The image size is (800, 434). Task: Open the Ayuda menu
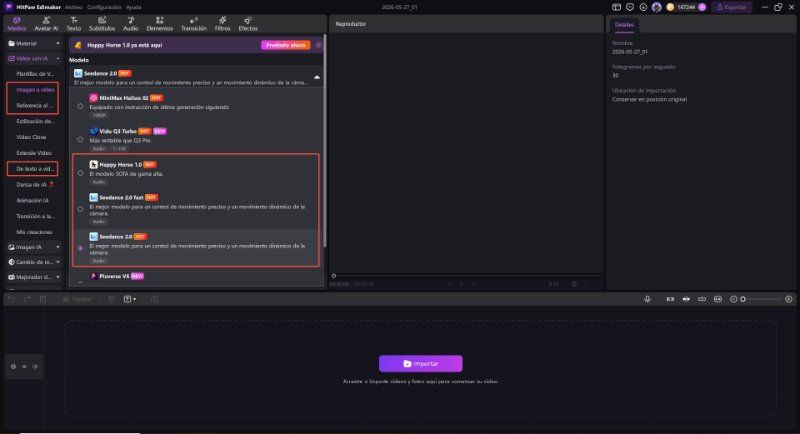point(134,7)
